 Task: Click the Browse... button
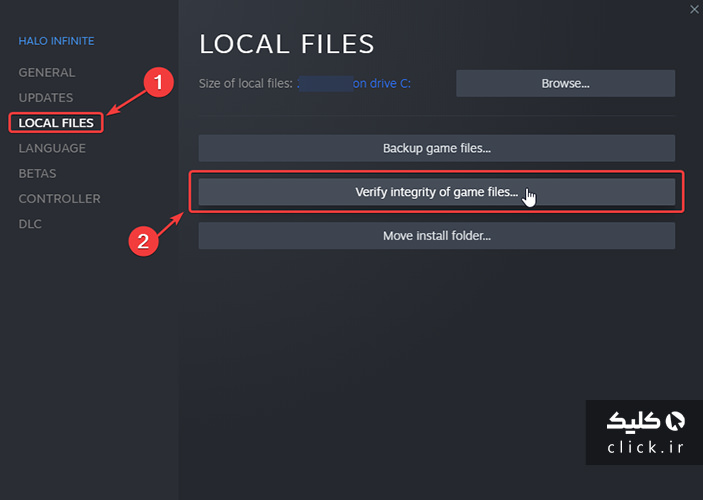pyautogui.click(x=565, y=83)
